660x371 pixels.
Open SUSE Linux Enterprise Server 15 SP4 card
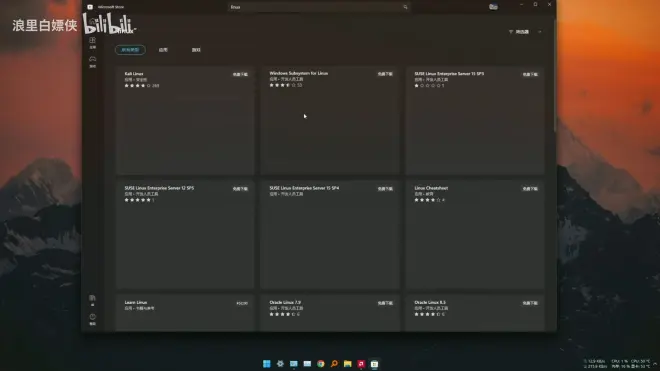tap(330, 235)
